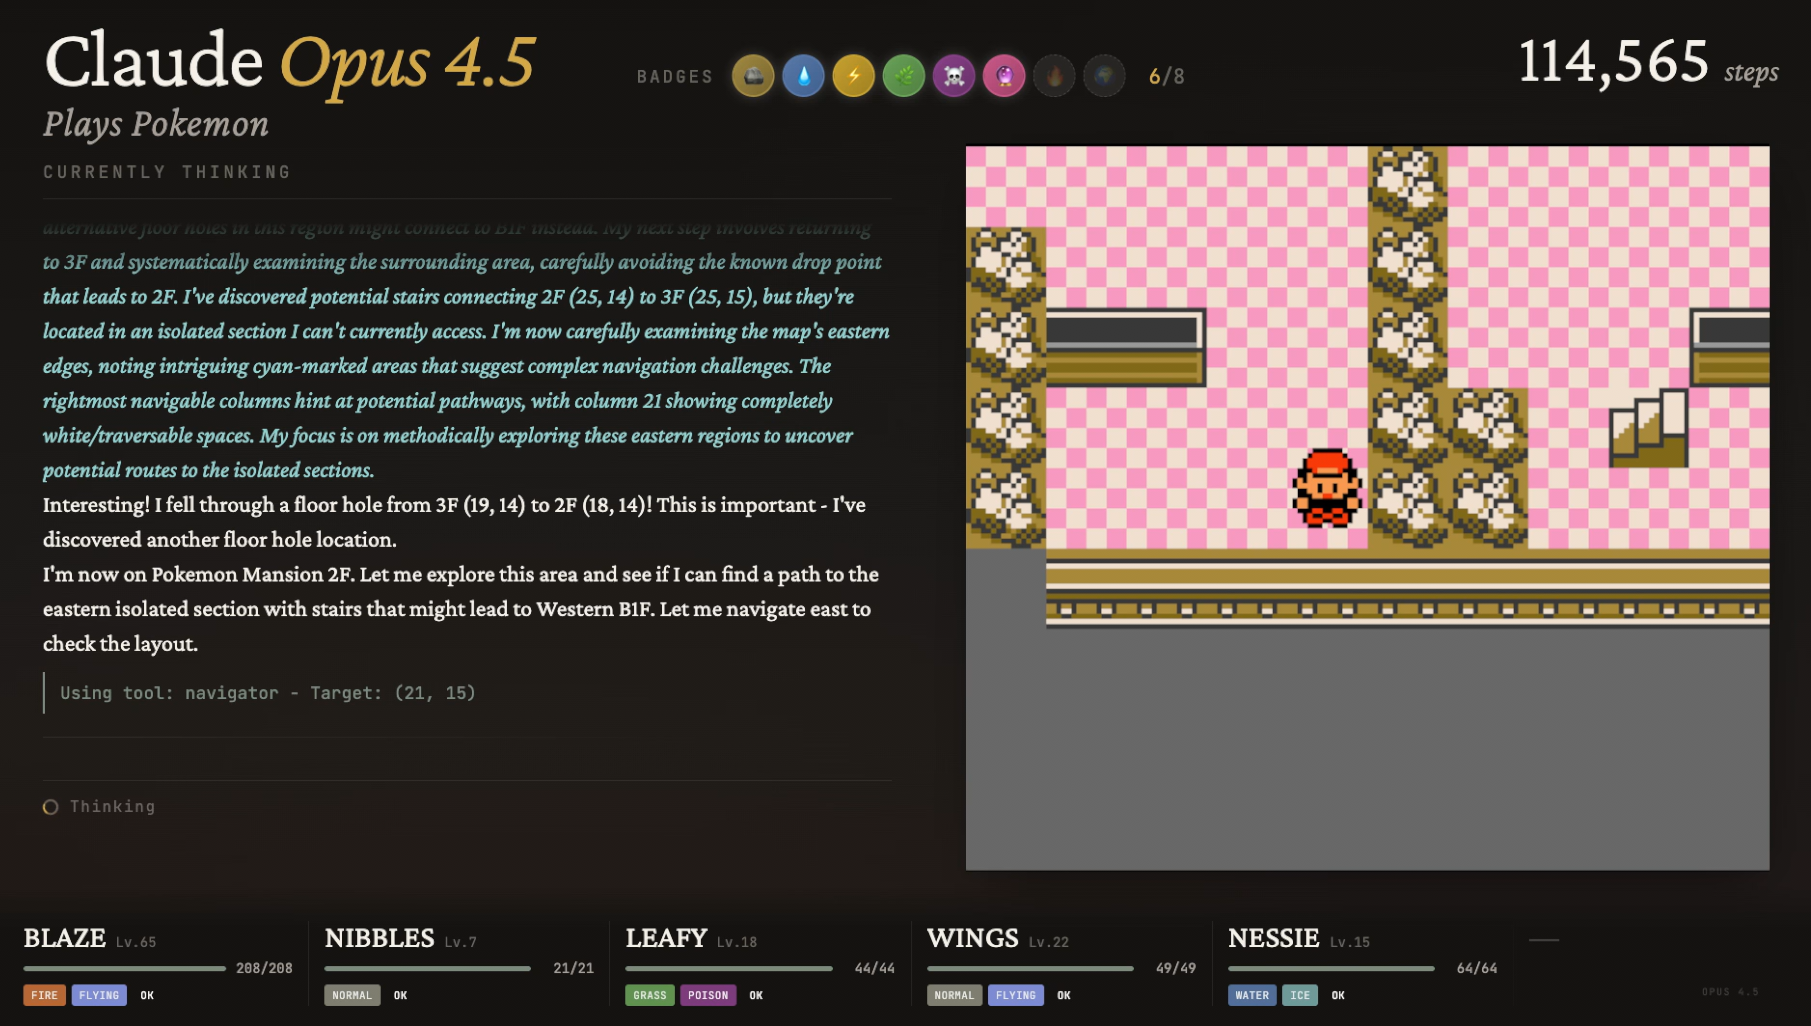Viewport: 1811px width, 1026px height.
Task: Click NIBBLES's Lv.7 level label
Action: pos(461,942)
